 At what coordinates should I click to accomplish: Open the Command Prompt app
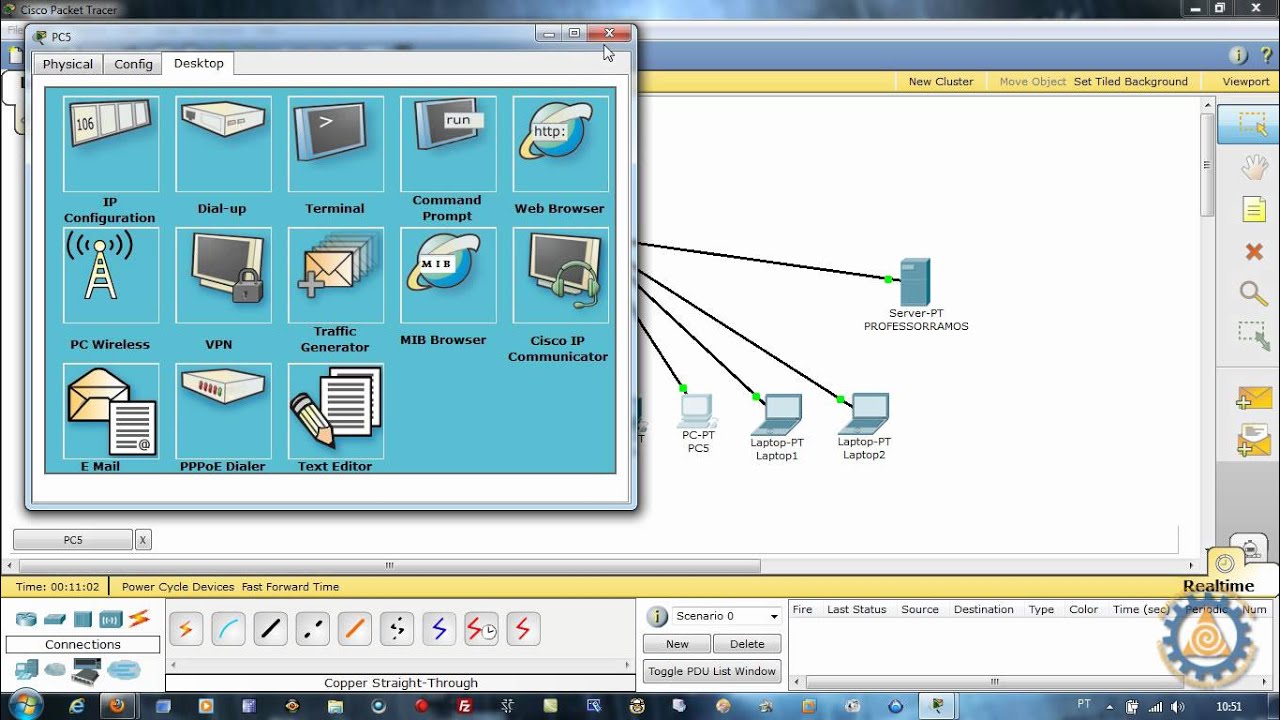[x=448, y=144]
